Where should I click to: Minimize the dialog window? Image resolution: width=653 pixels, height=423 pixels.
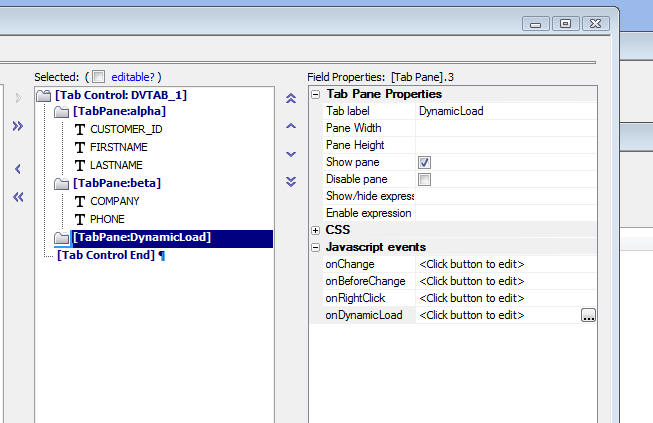point(536,23)
